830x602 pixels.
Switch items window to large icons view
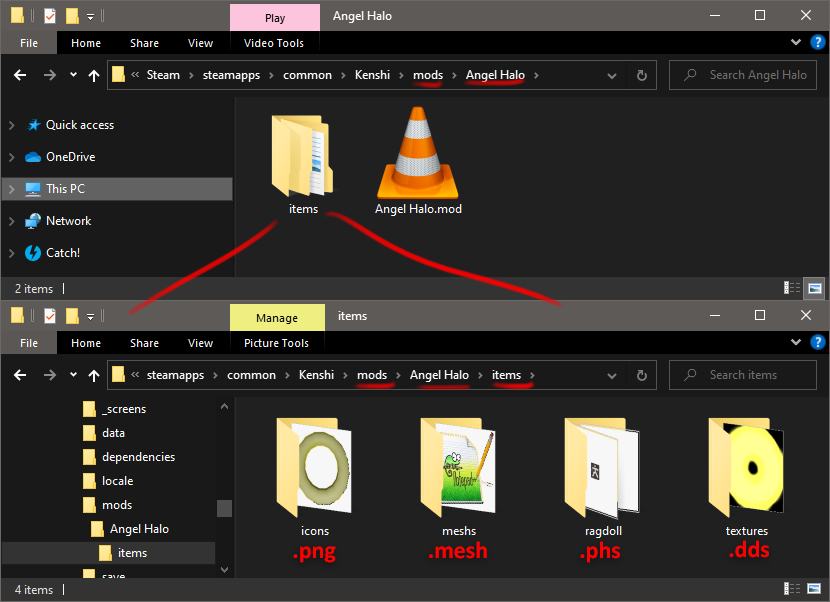point(815,588)
